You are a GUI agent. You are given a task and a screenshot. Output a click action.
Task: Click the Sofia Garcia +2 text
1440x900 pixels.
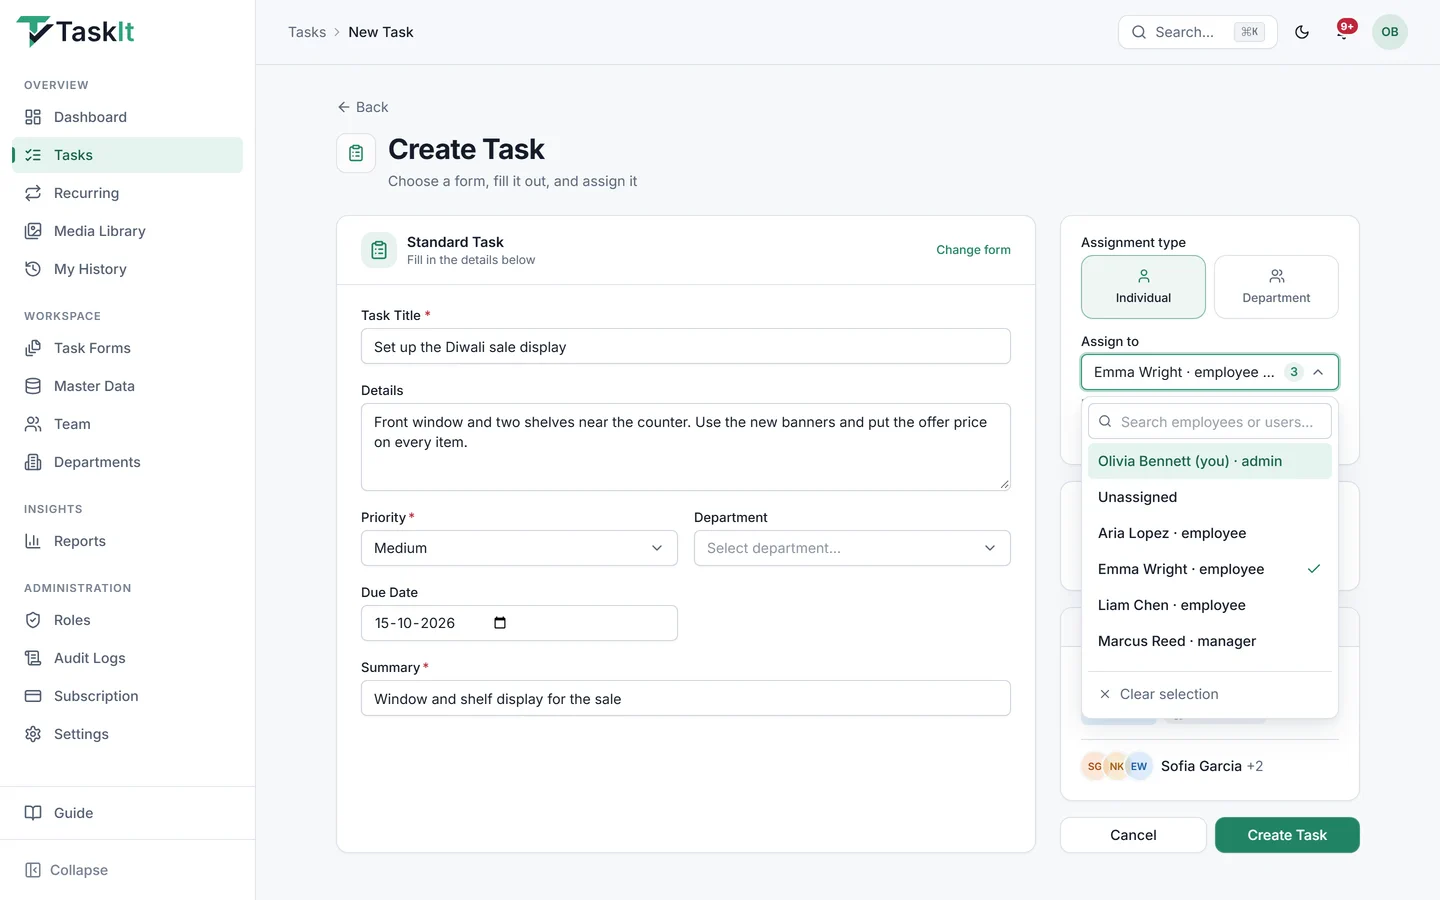tap(1212, 766)
